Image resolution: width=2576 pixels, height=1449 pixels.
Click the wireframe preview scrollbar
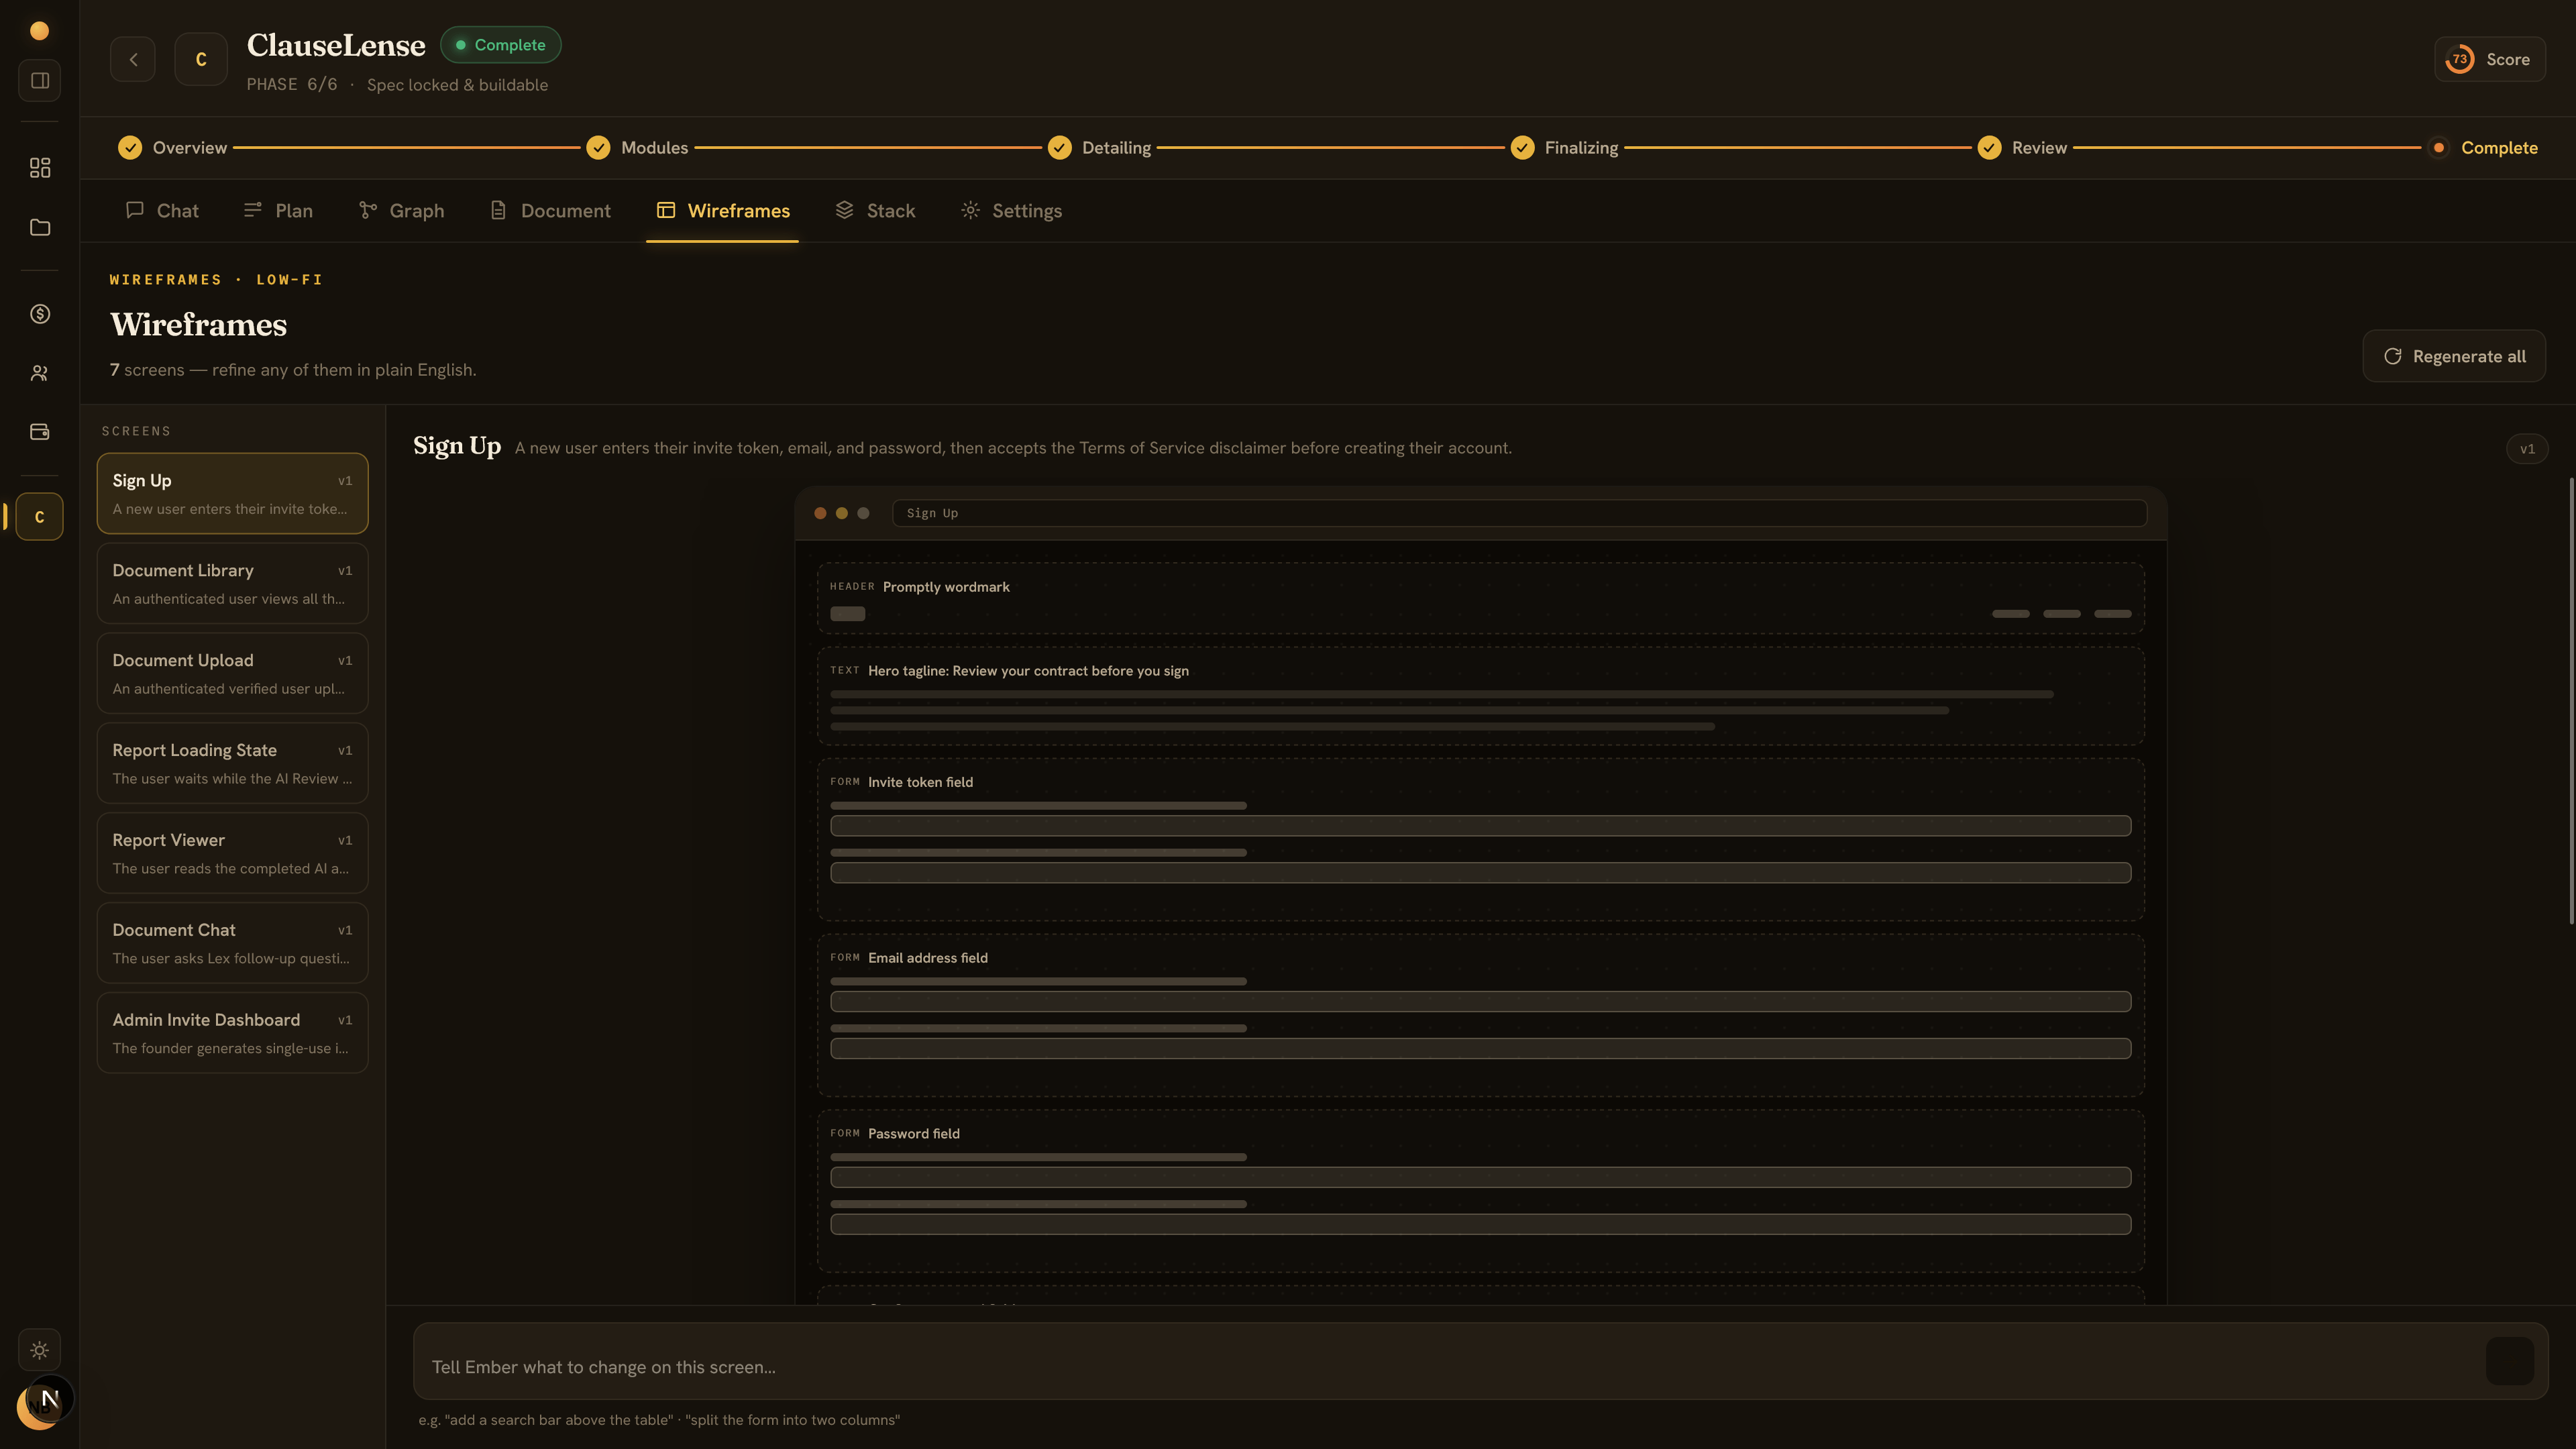coord(2571,701)
